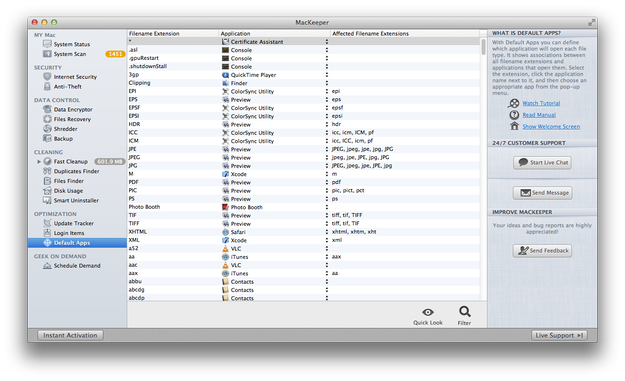Select Internet Security shield icon
The image size is (625, 381).
click(47, 77)
